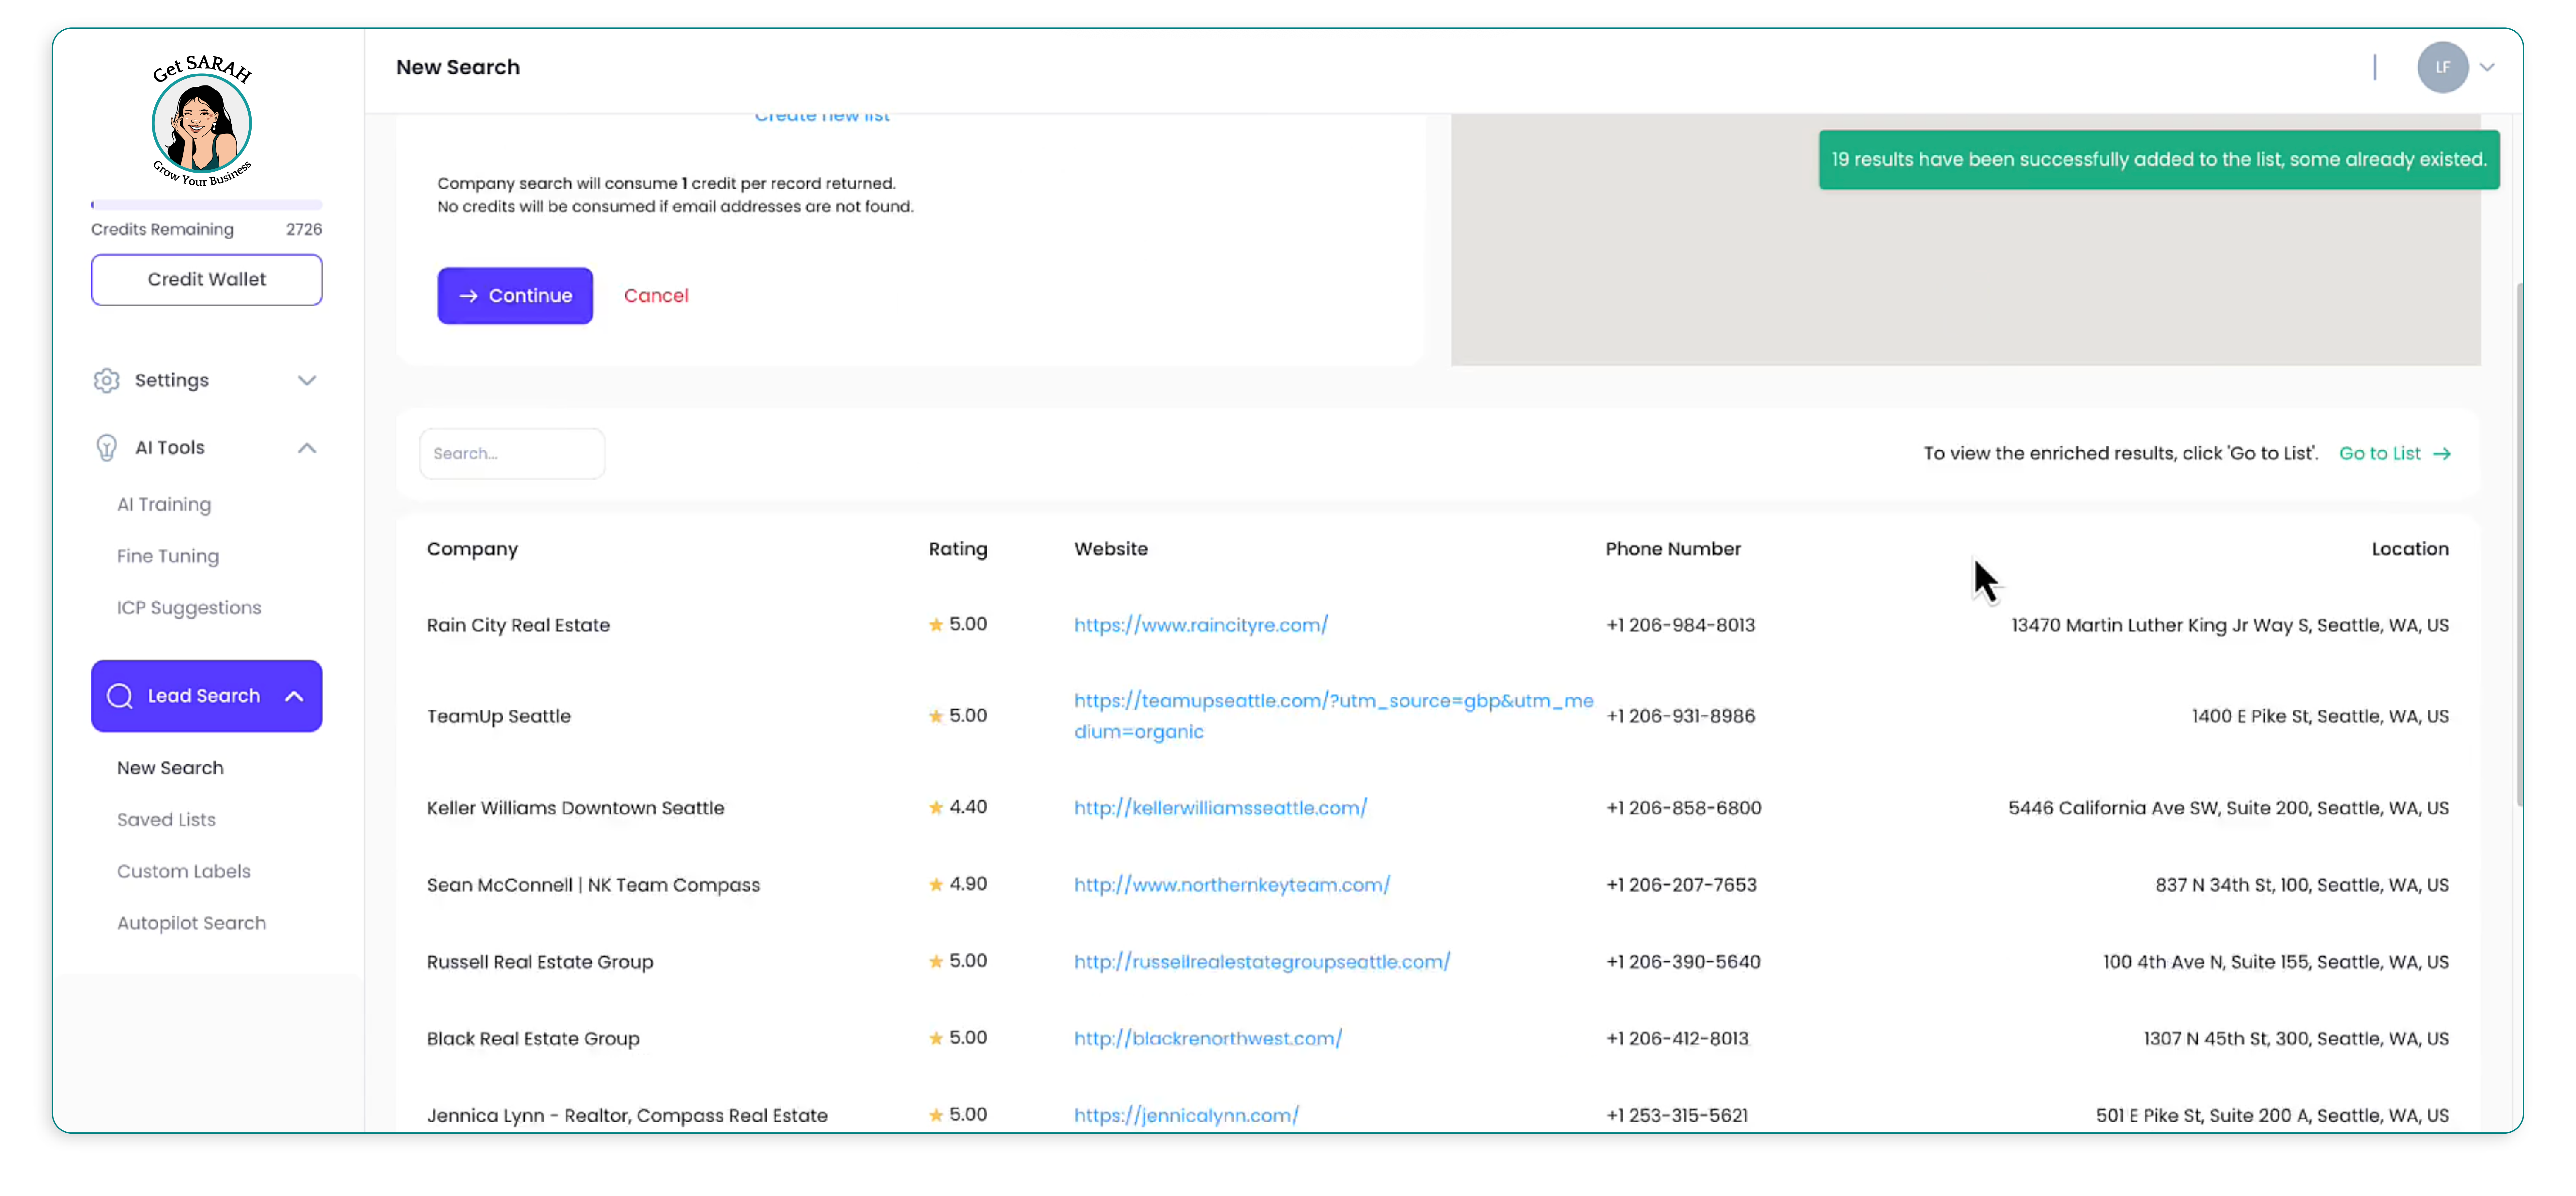
Task: Click Russell Real Estate Group name
Action: click(x=540, y=962)
